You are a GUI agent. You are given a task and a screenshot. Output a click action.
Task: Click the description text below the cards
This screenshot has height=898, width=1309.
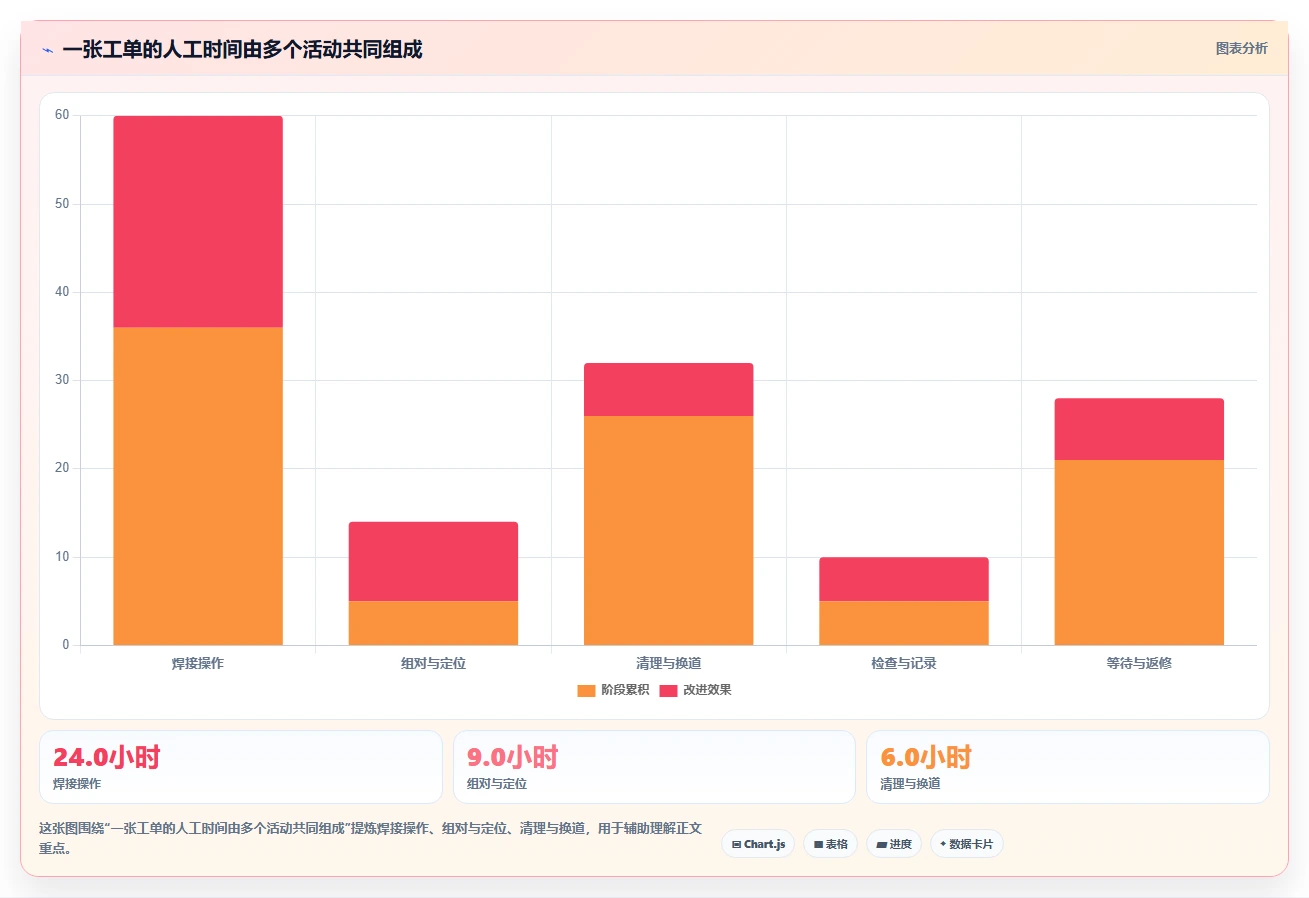tap(371, 838)
